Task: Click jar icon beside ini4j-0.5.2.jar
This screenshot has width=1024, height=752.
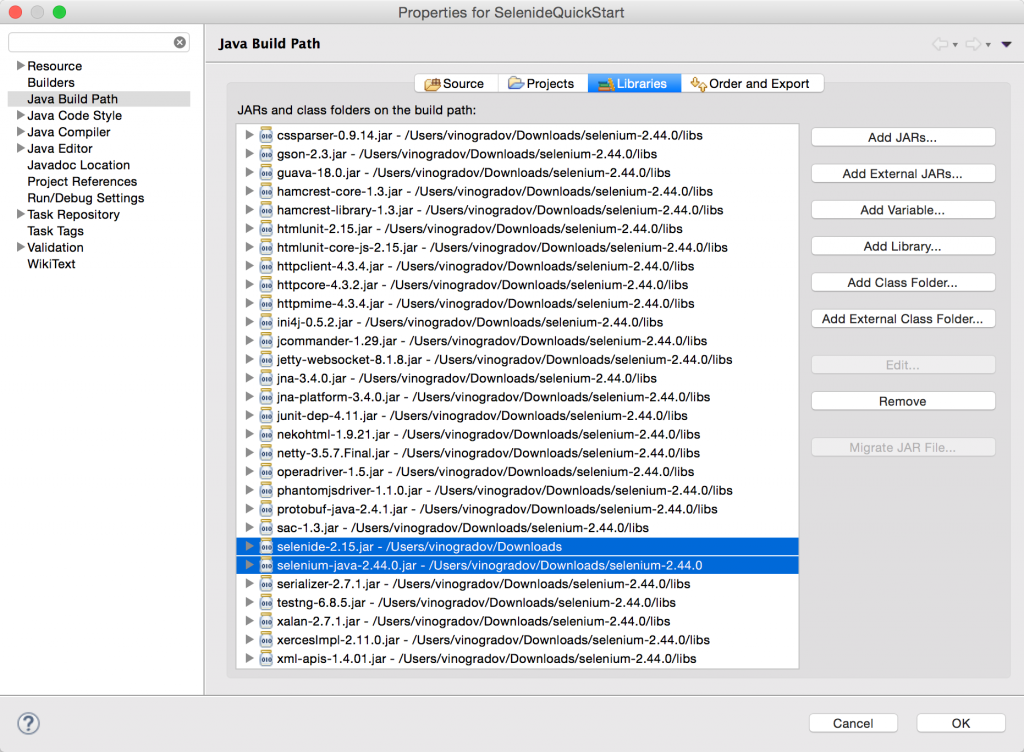Action: (266, 322)
